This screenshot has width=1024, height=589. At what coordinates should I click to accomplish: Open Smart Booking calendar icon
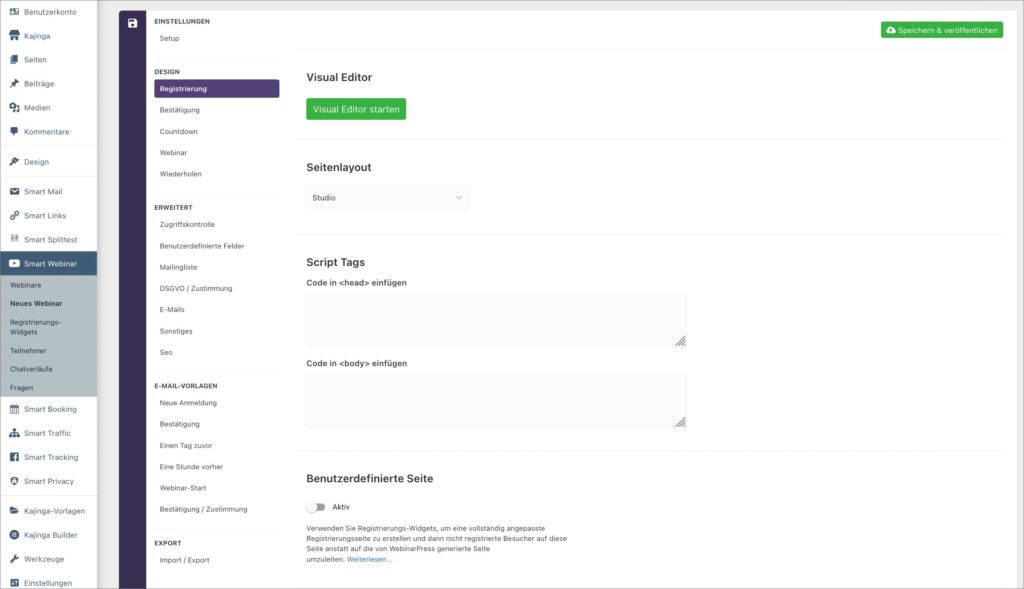[14, 409]
